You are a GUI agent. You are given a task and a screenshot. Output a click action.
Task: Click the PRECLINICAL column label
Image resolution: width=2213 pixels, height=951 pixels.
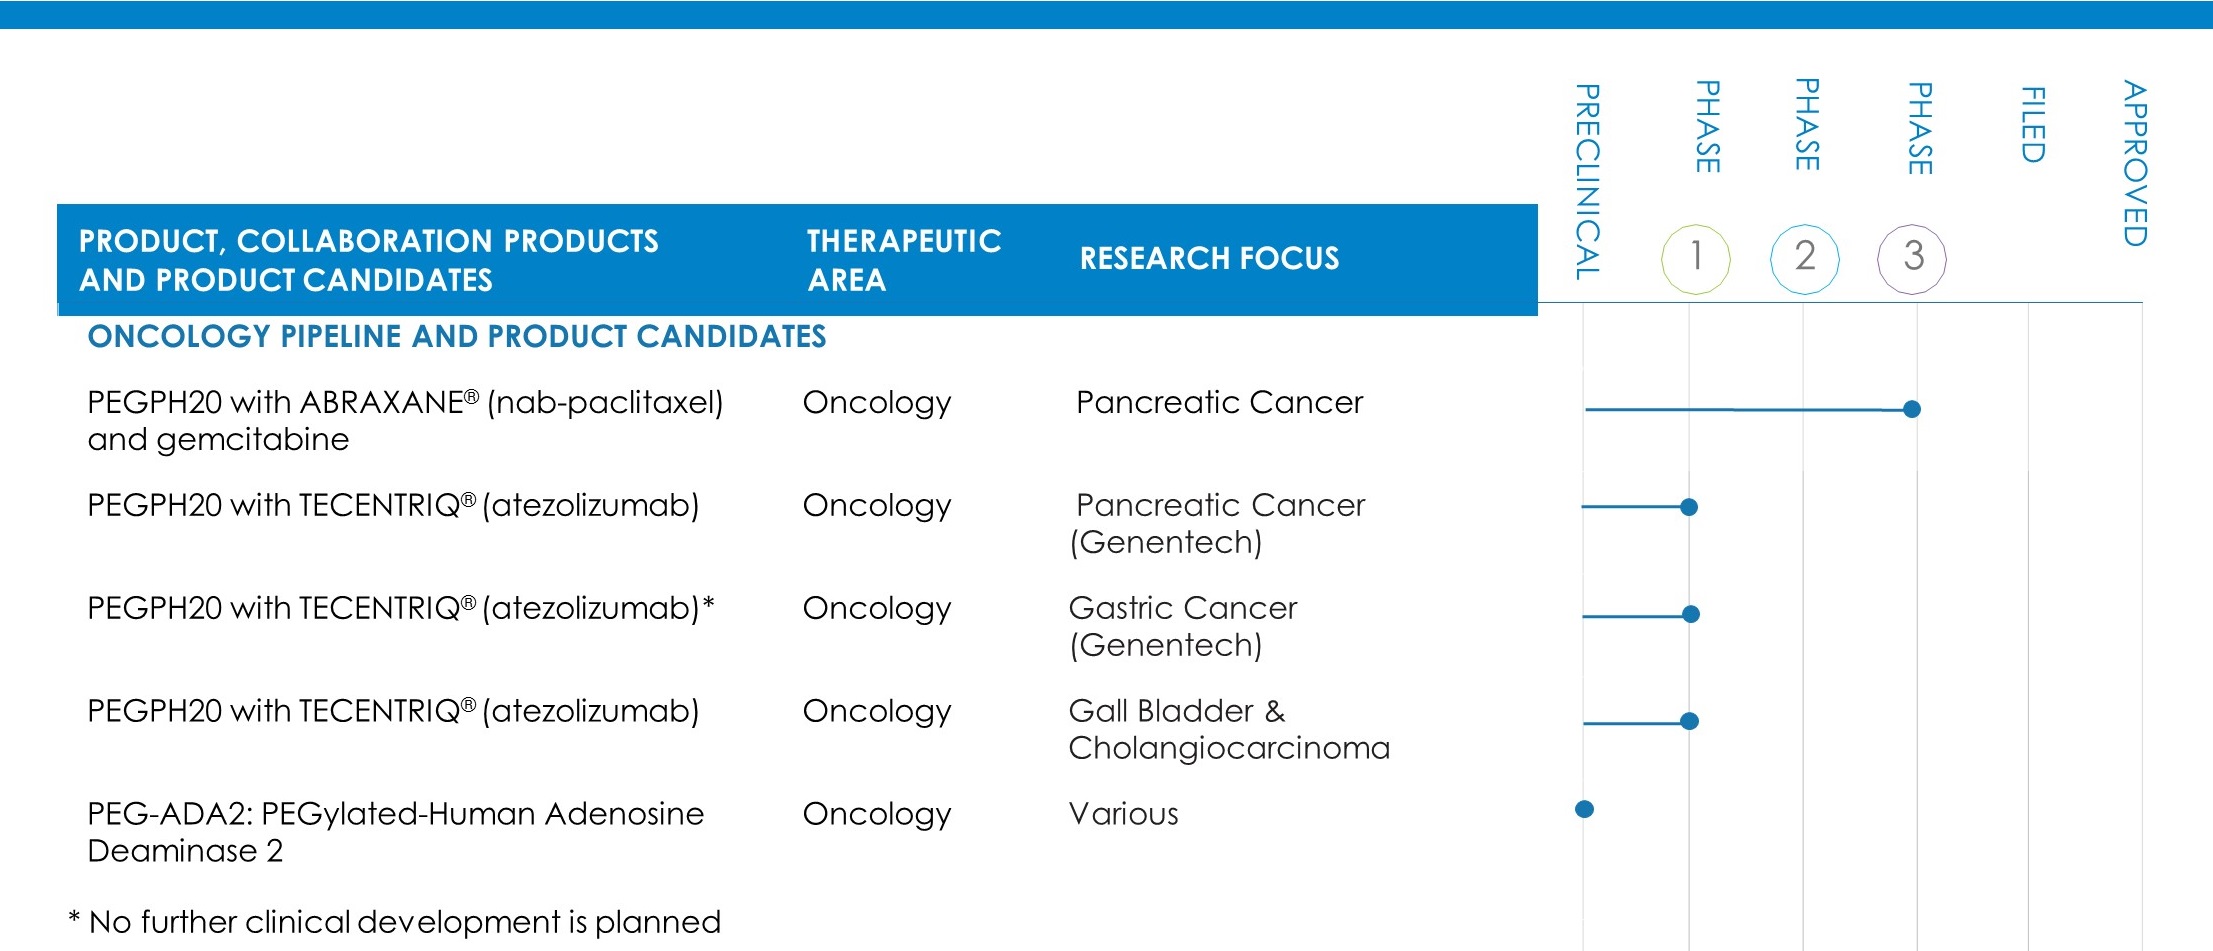coord(1587,181)
